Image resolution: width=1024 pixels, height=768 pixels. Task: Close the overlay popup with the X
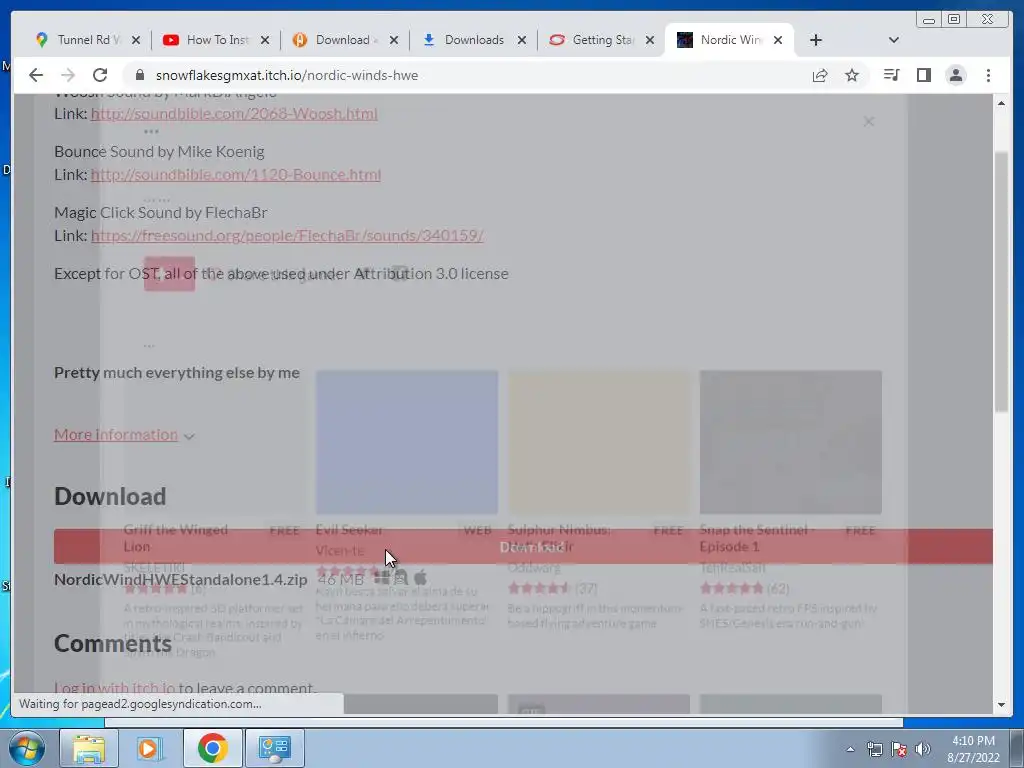pyautogui.click(x=869, y=121)
